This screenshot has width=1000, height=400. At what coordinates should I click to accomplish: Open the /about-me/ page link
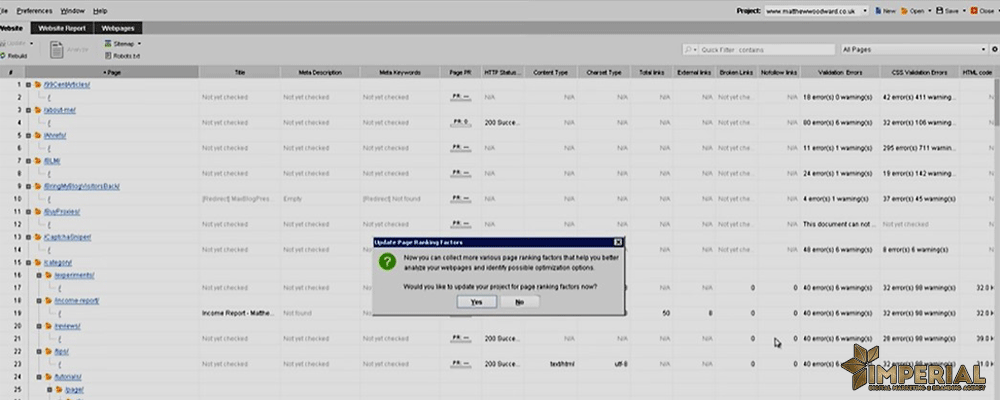click(x=59, y=110)
